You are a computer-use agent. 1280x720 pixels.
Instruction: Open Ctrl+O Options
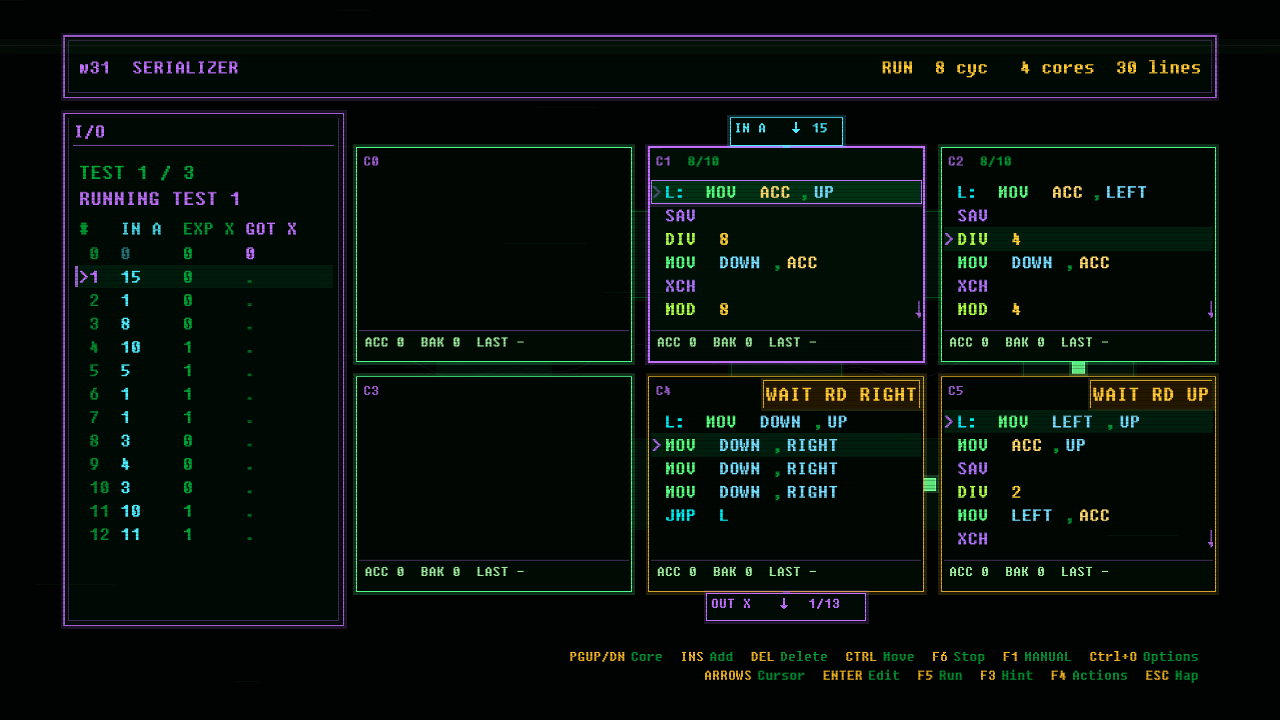(x=1144, y=657)
